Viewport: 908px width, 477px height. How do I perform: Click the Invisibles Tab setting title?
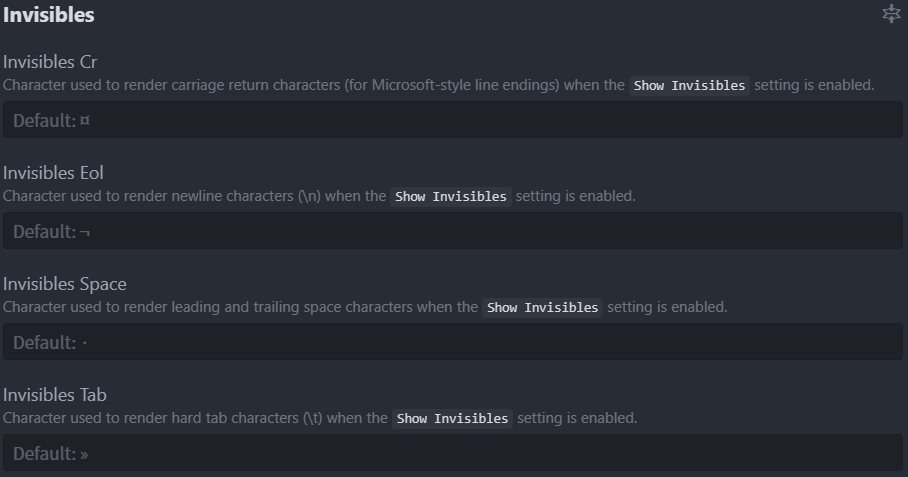(x=55, y=395)
